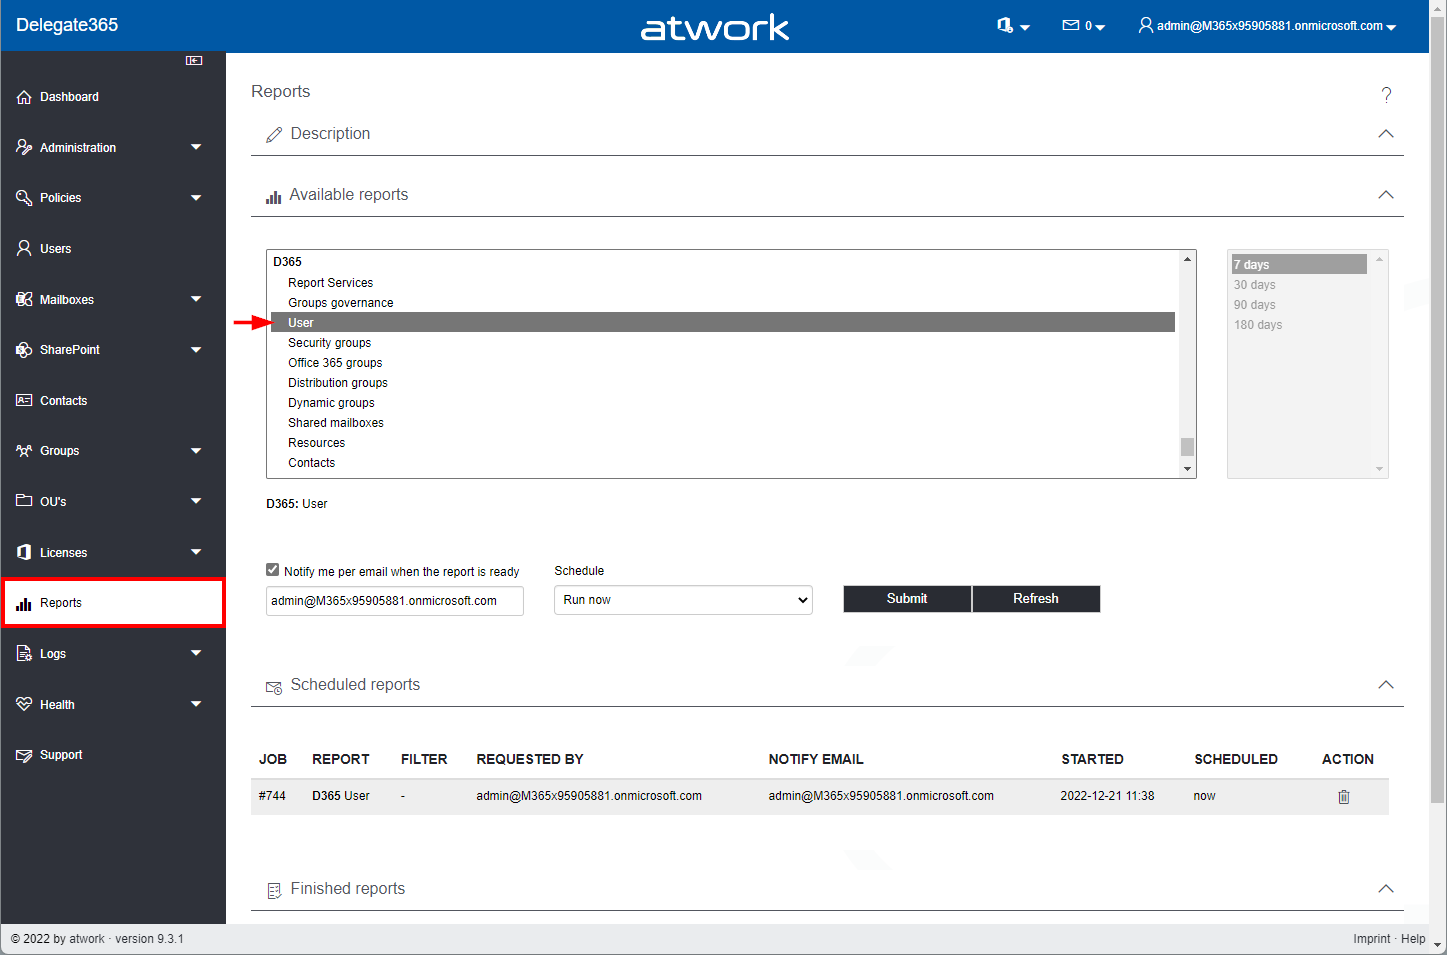The height and width of the screenshot is (955, 1447).
Task: Go to Dashboard via home icon
Action: [24, 97]
